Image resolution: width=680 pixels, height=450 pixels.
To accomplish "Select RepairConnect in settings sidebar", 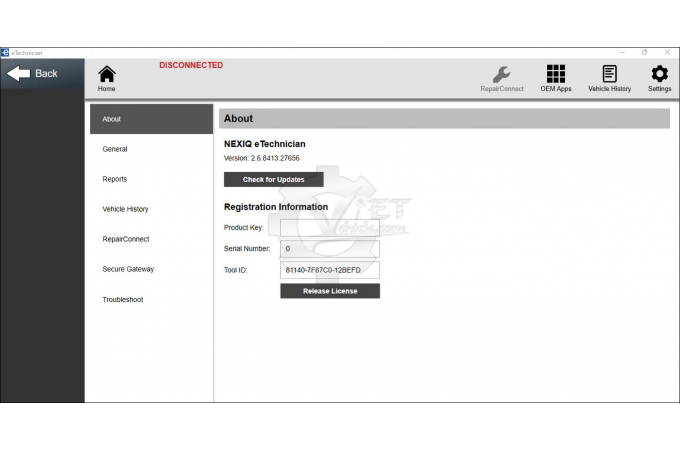I will (151, 239).
